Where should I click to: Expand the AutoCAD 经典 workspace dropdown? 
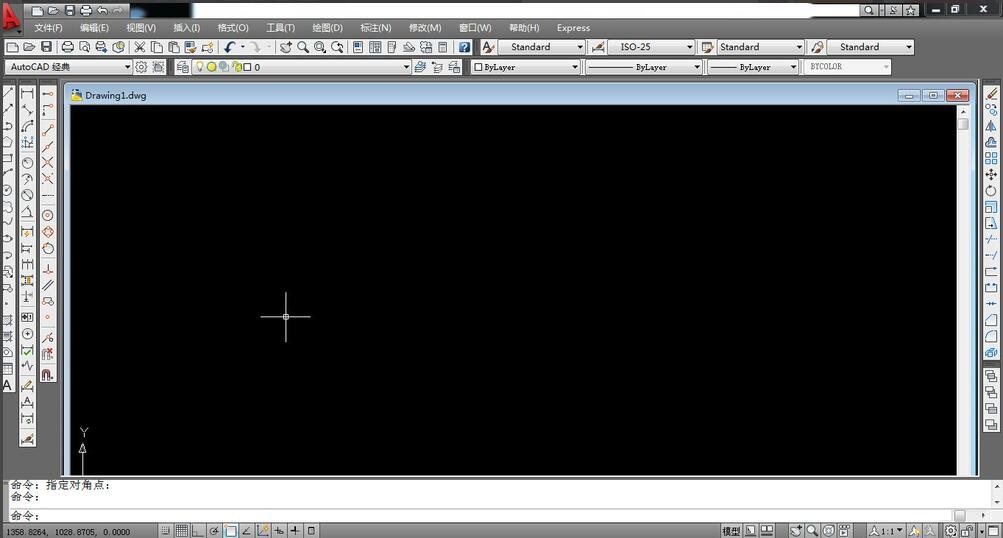click(127, 67)
